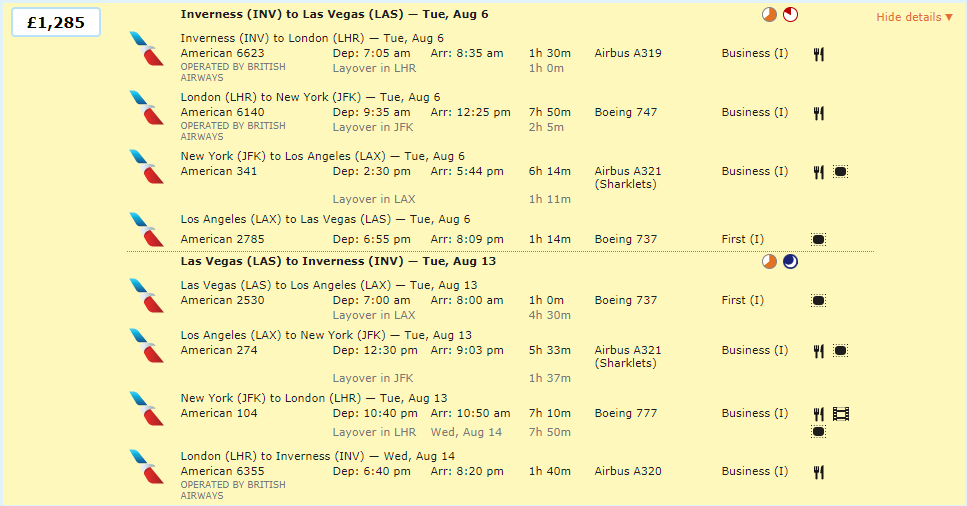967x506 pixels.
Task: Click the orange pie icon on outbound header
Action: pos(769,15)
